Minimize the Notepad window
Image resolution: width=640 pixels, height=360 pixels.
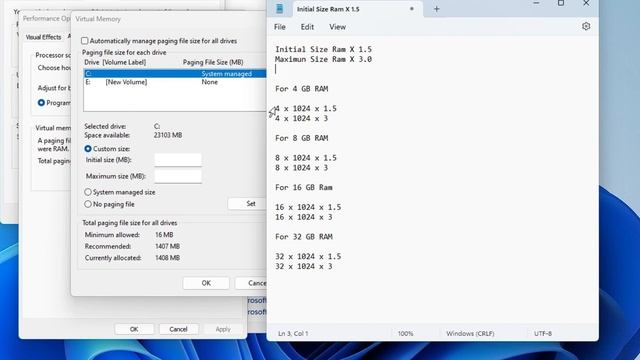(536, 3)
